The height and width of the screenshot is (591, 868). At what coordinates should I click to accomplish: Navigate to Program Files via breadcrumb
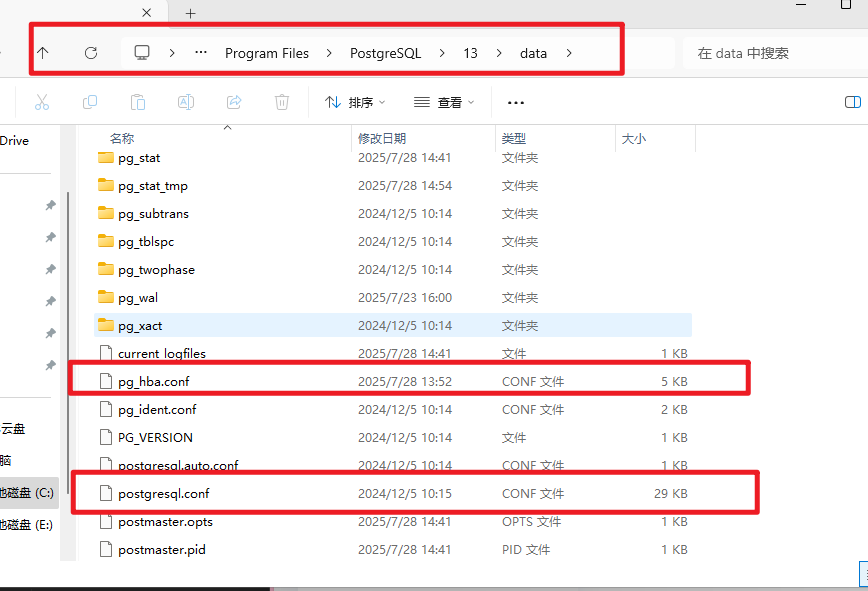tap(266, 53)
